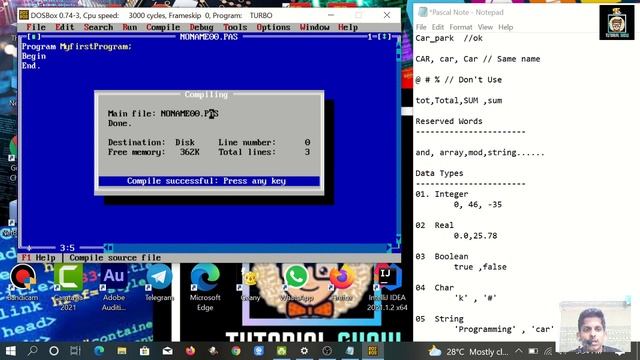Open the Compile menu in Turbo Pascal
The width and height of the screenshot is (640, 360).
(x=163, y=27)
